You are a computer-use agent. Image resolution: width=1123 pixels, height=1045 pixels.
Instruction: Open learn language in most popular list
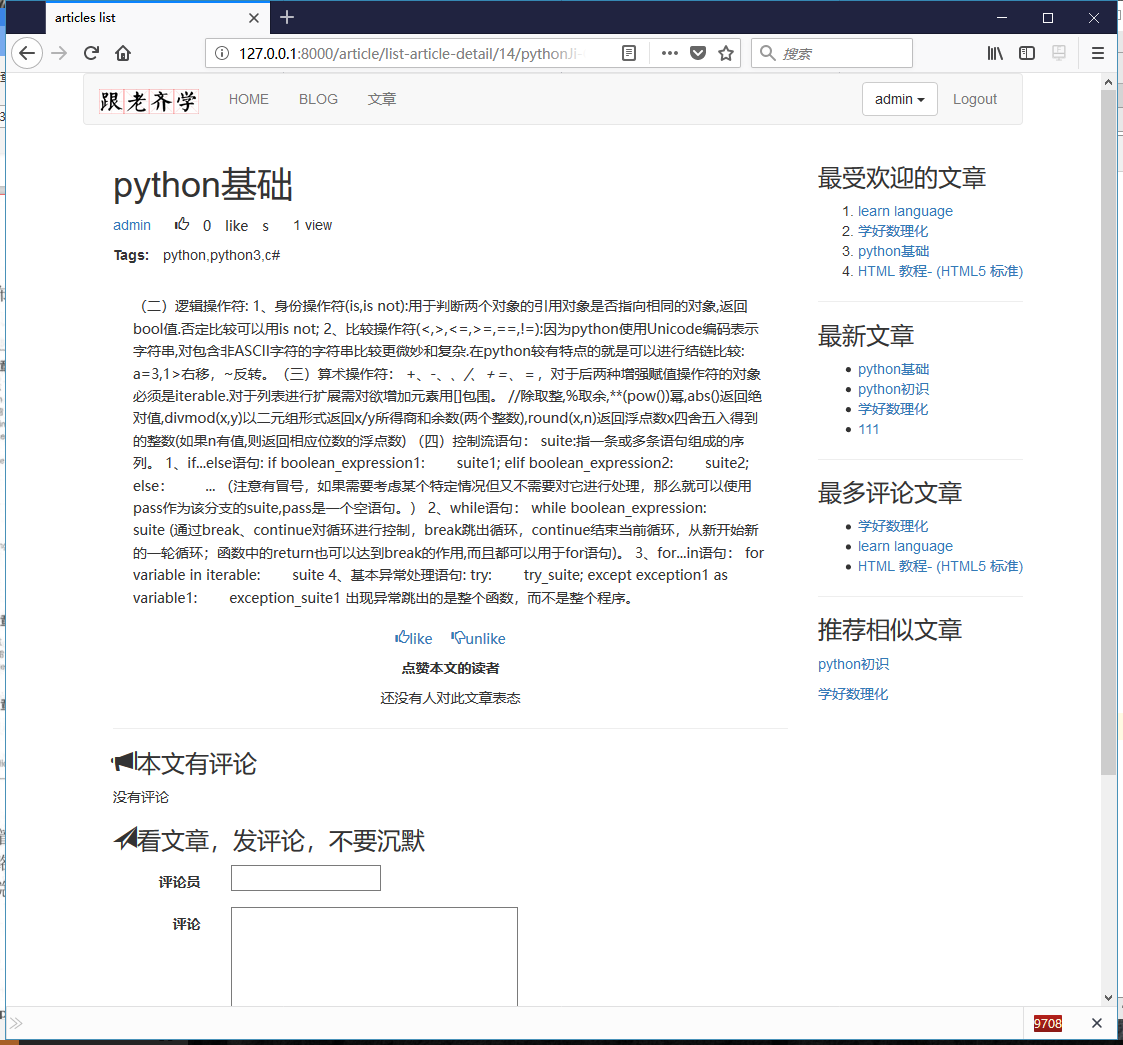905,211
